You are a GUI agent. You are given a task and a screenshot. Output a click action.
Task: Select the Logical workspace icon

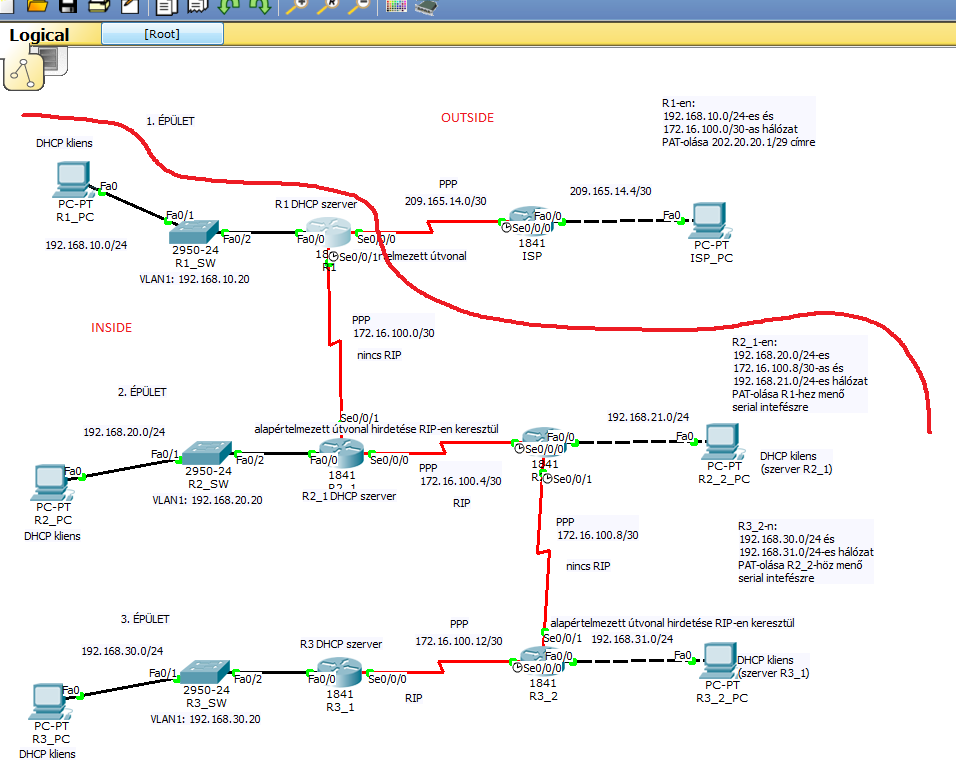coord(24,72)
